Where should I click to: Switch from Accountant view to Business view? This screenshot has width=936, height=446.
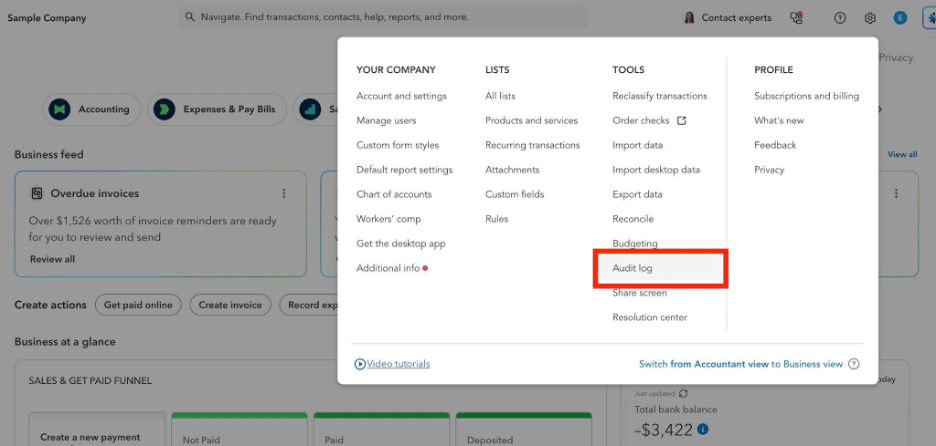click(x=741, y=364)
